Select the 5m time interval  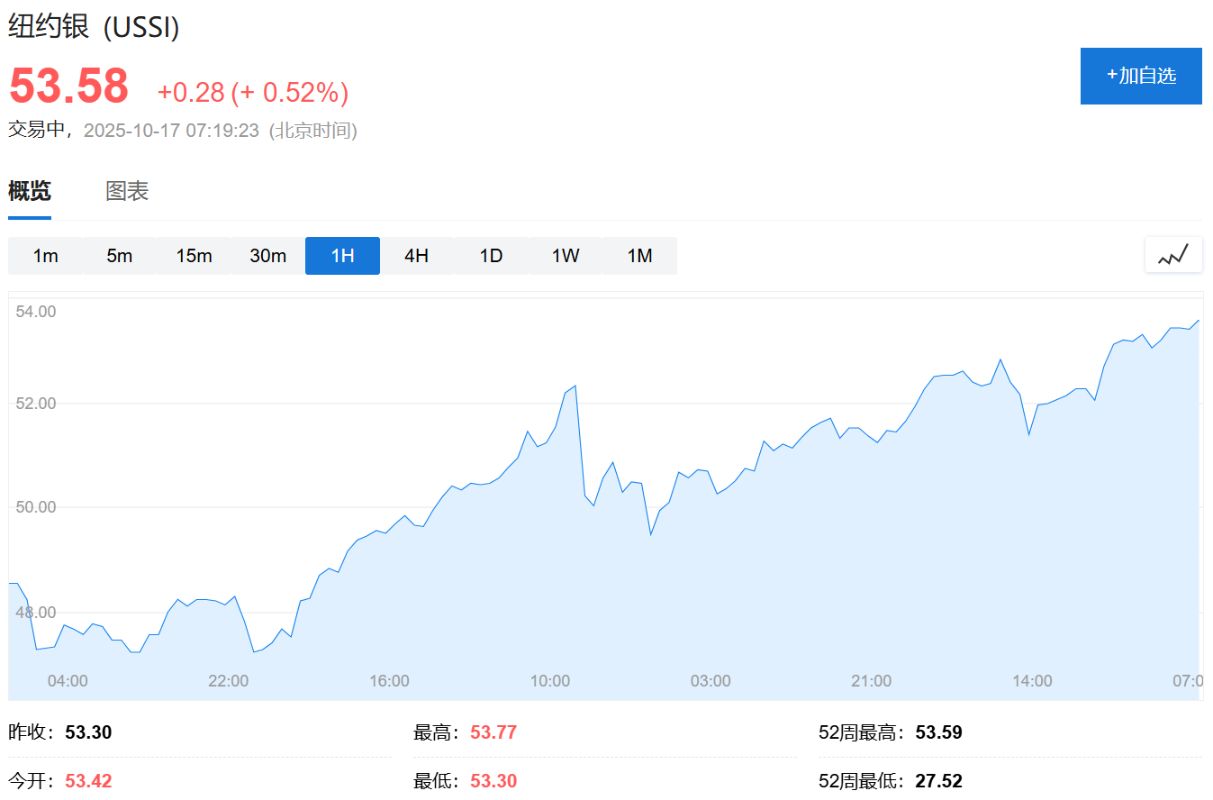(119, 256)
